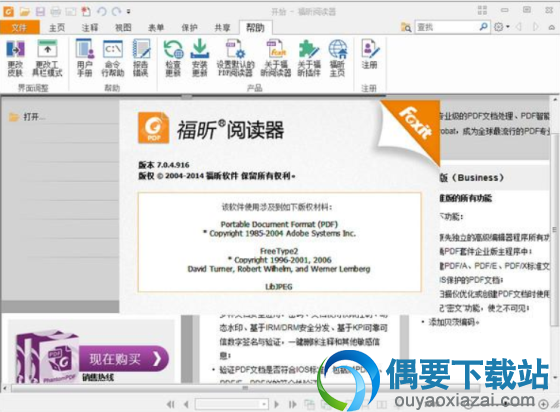Open 关于福昕插件 plugins icon
The image size is (560, 412).
click(x=309, y=58)
